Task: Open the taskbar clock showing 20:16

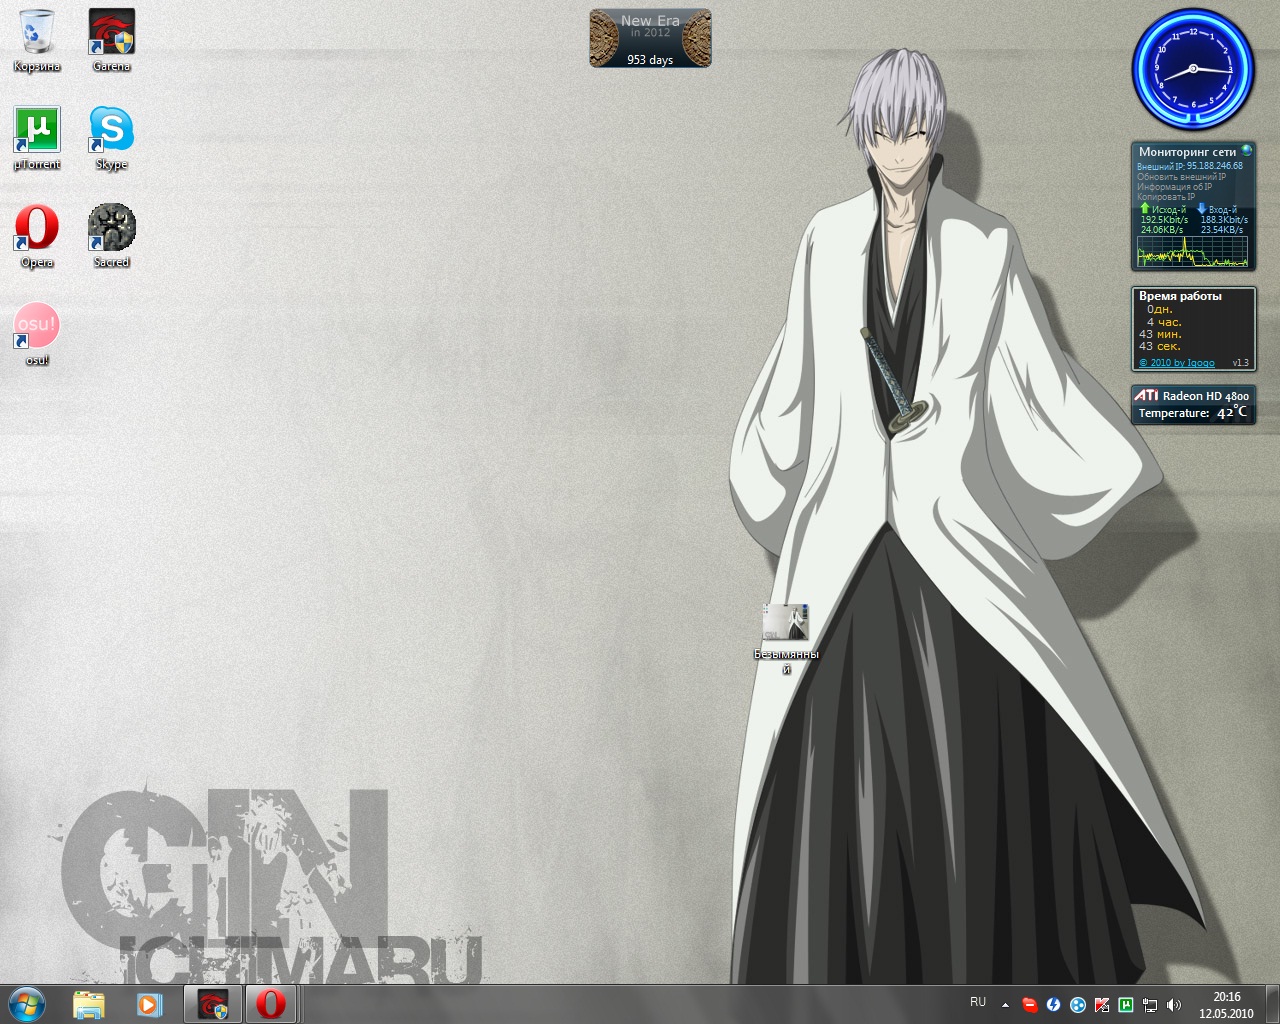Action: coord(1226,1004)
